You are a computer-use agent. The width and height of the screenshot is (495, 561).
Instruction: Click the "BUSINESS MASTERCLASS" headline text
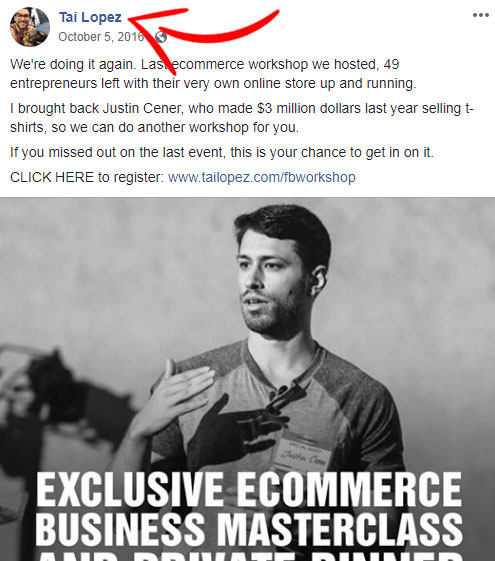[x=249, y=529]
